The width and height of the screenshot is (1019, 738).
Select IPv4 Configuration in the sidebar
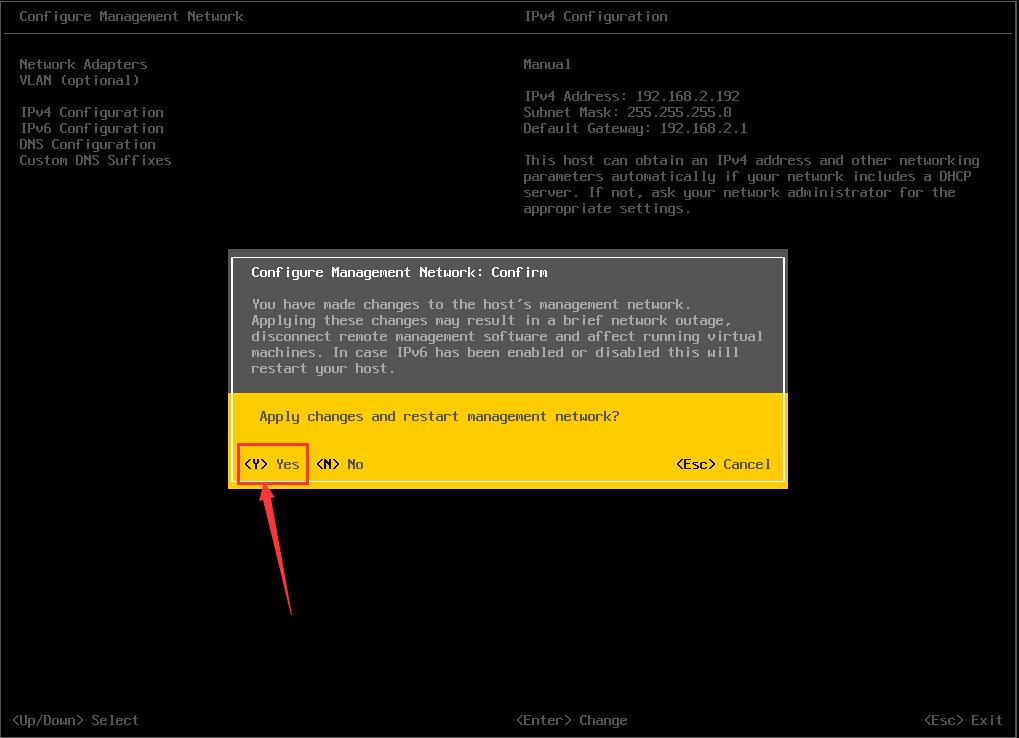click(91, 112)
